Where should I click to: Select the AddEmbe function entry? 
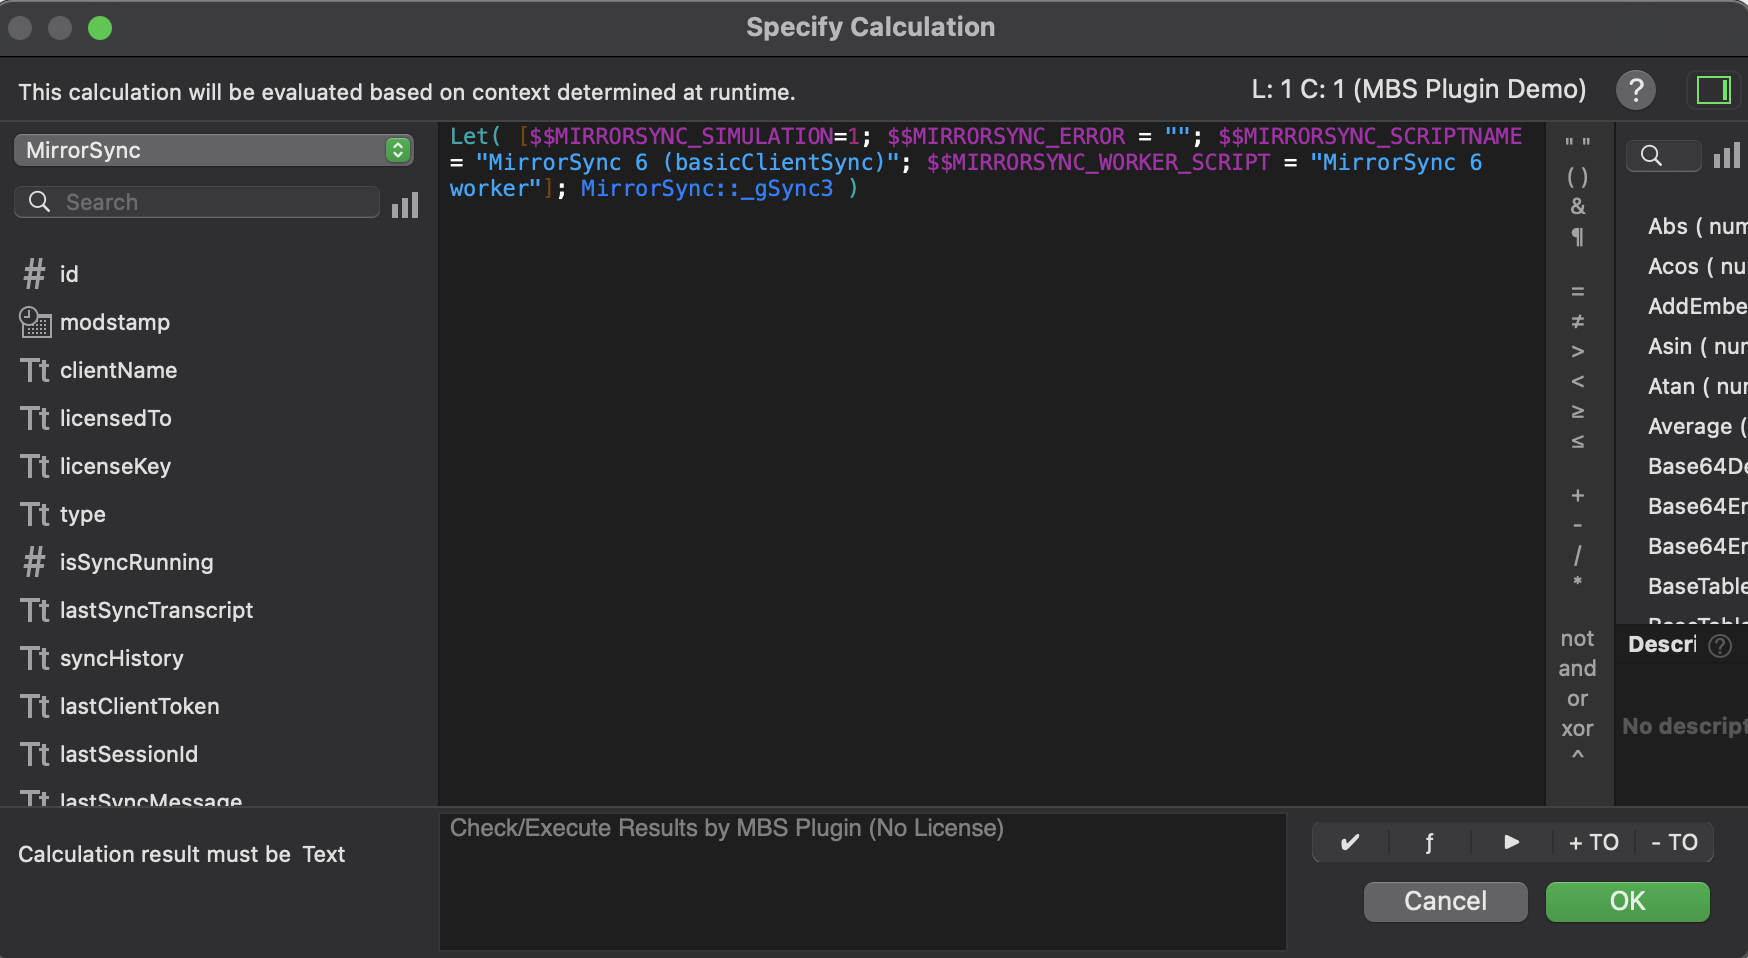coord(1697,306)
